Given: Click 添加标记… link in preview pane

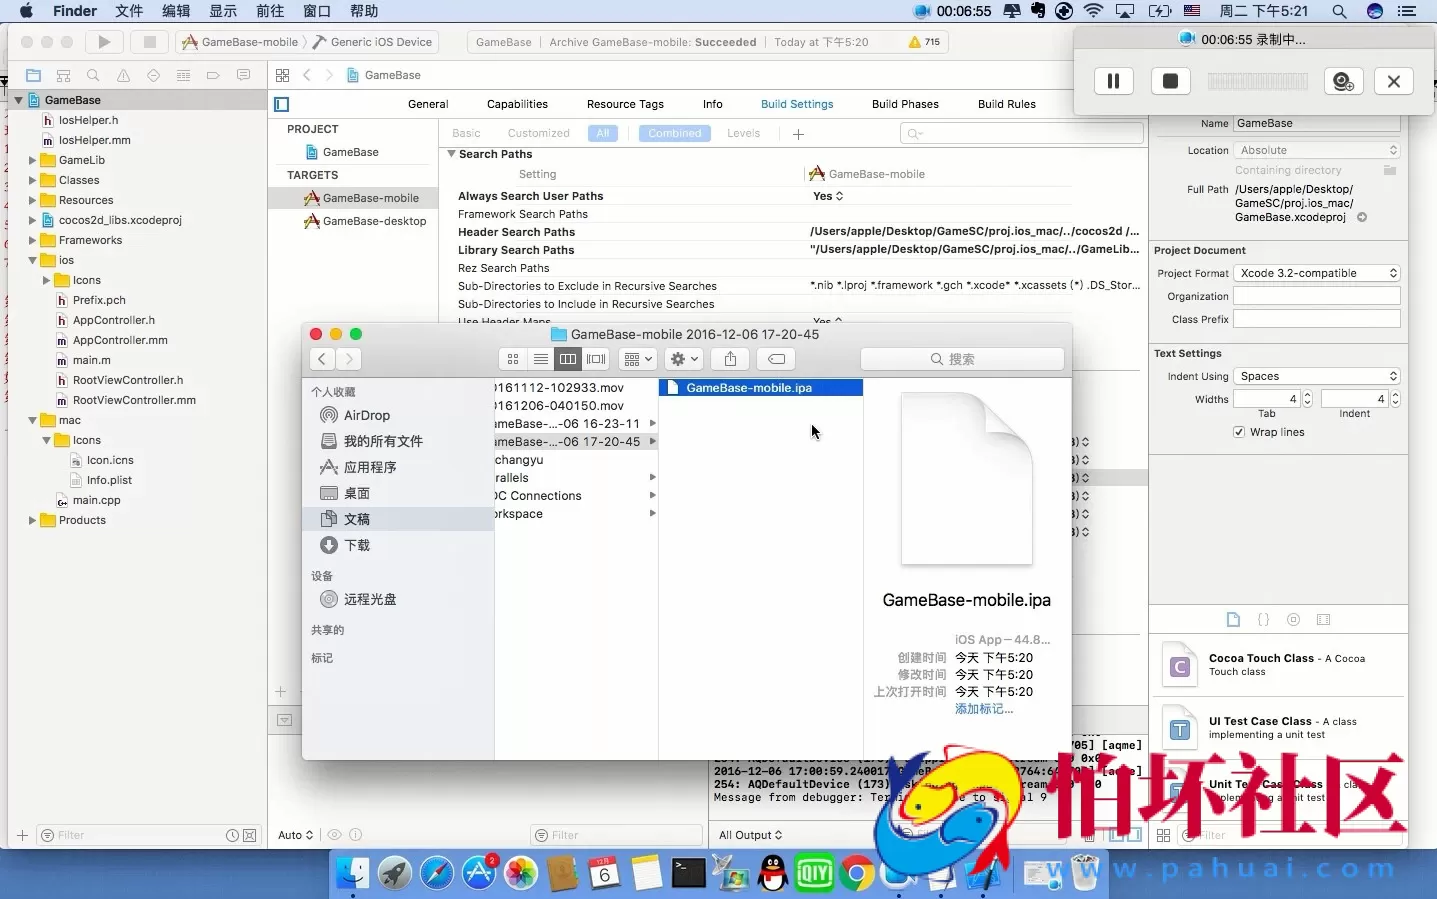Looking at the screenshot, I should 984,709.
